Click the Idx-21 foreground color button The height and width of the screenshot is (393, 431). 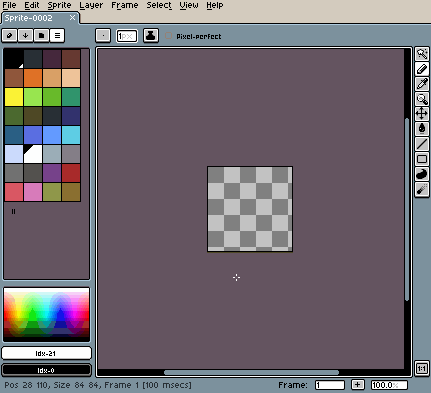pyautogui.click(x=46, y=353)
